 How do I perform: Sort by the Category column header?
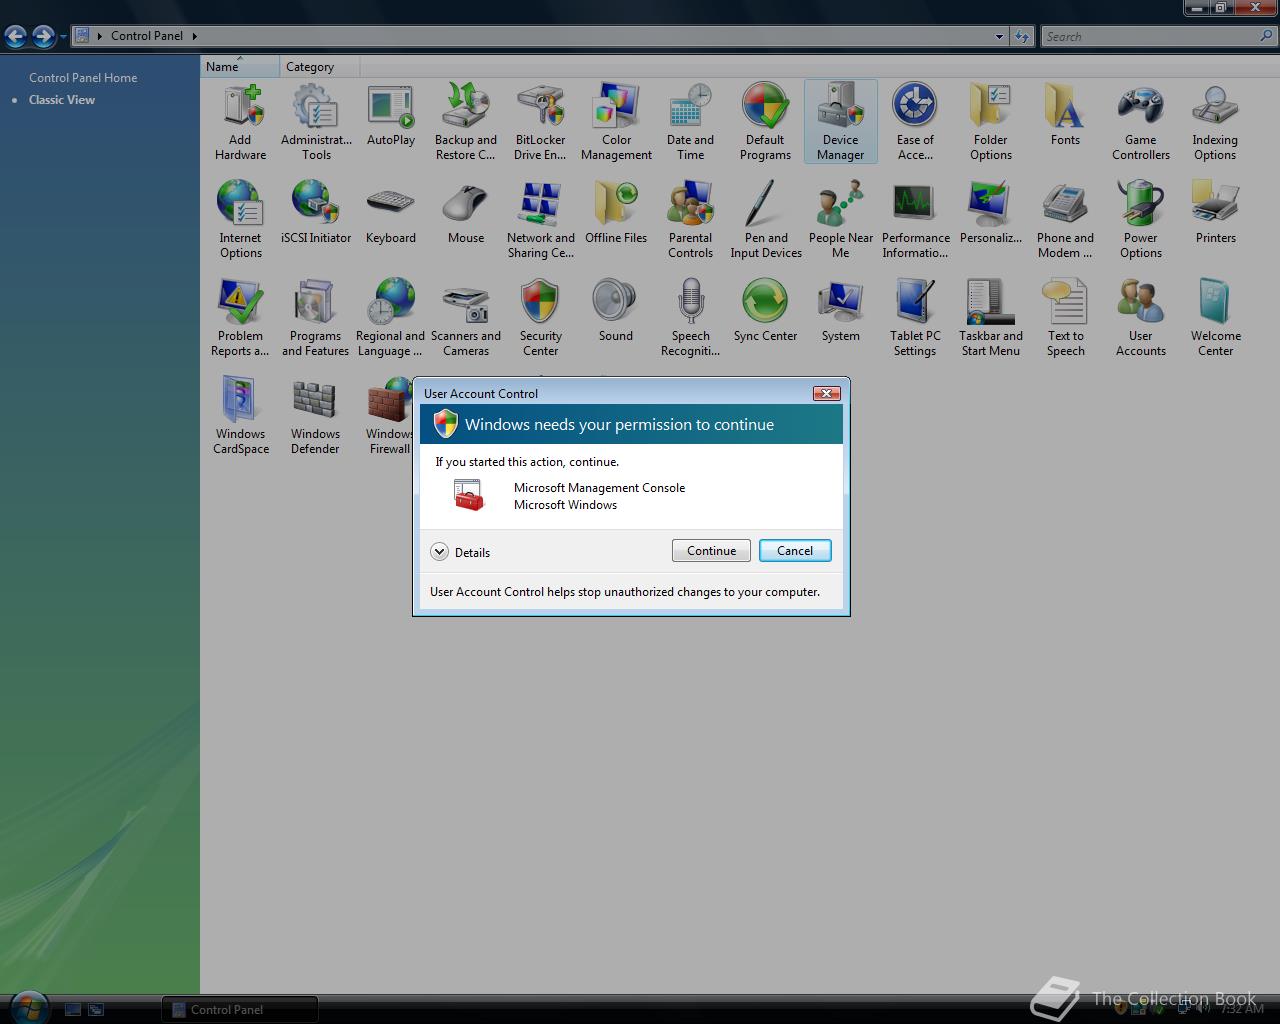(x=319, y=67)
